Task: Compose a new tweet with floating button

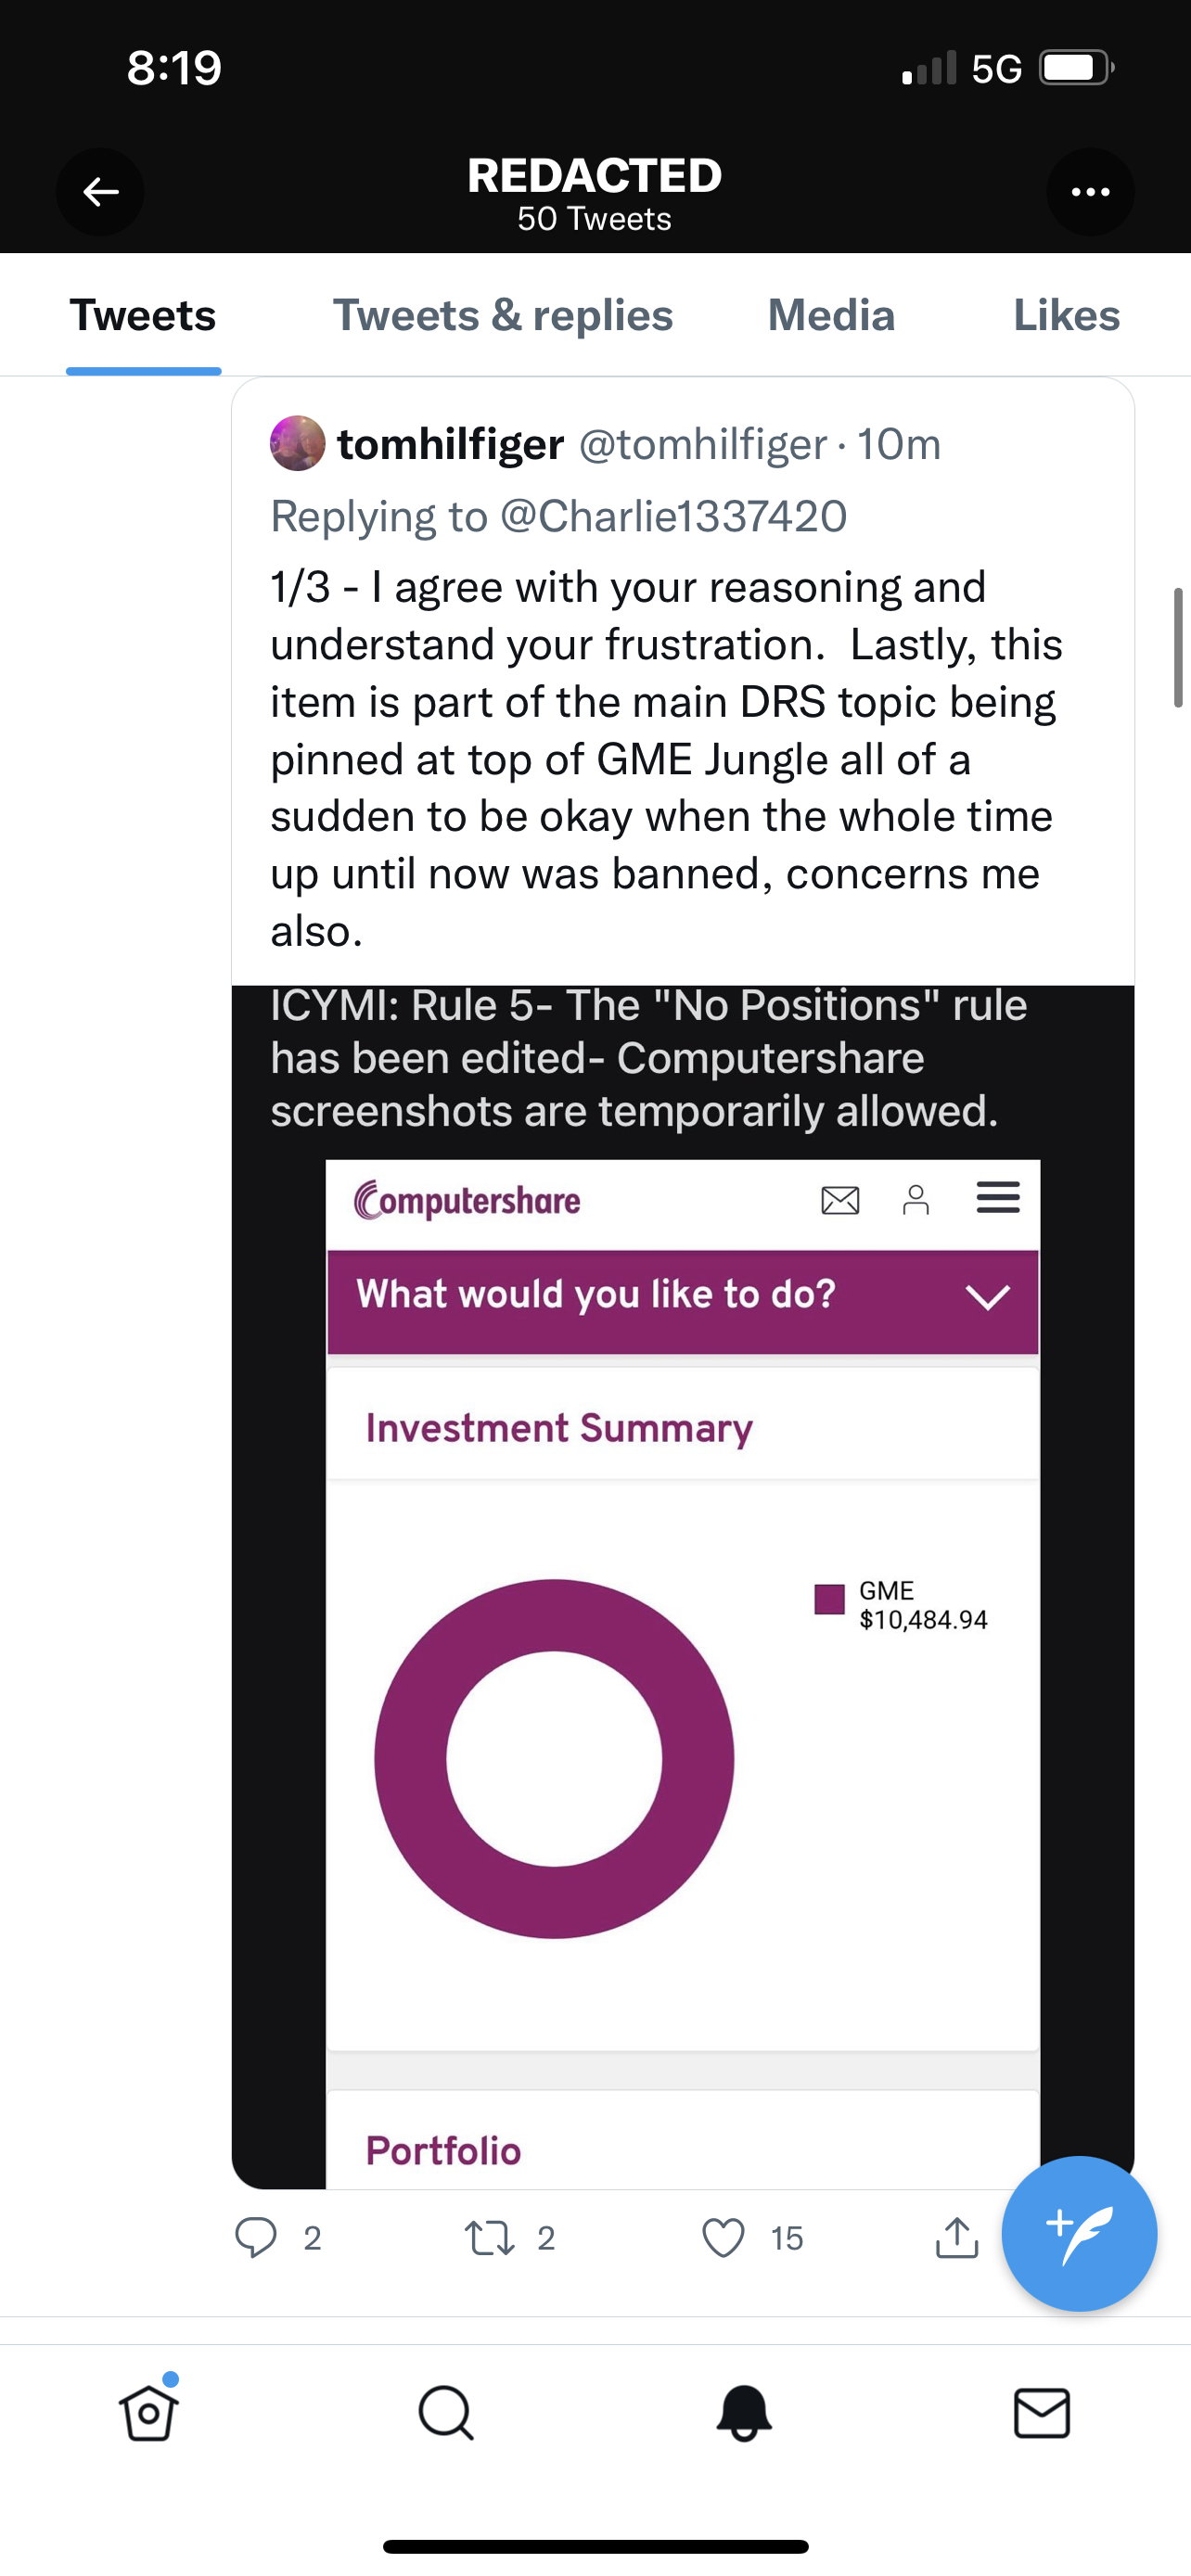Action: point(1079,2233)
